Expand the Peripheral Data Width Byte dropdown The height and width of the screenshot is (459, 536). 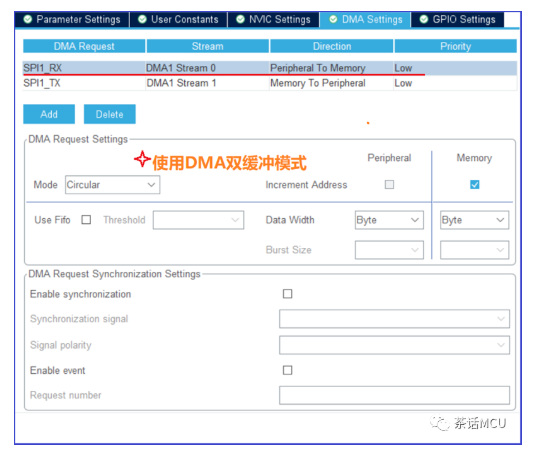[x=389, y=220]
